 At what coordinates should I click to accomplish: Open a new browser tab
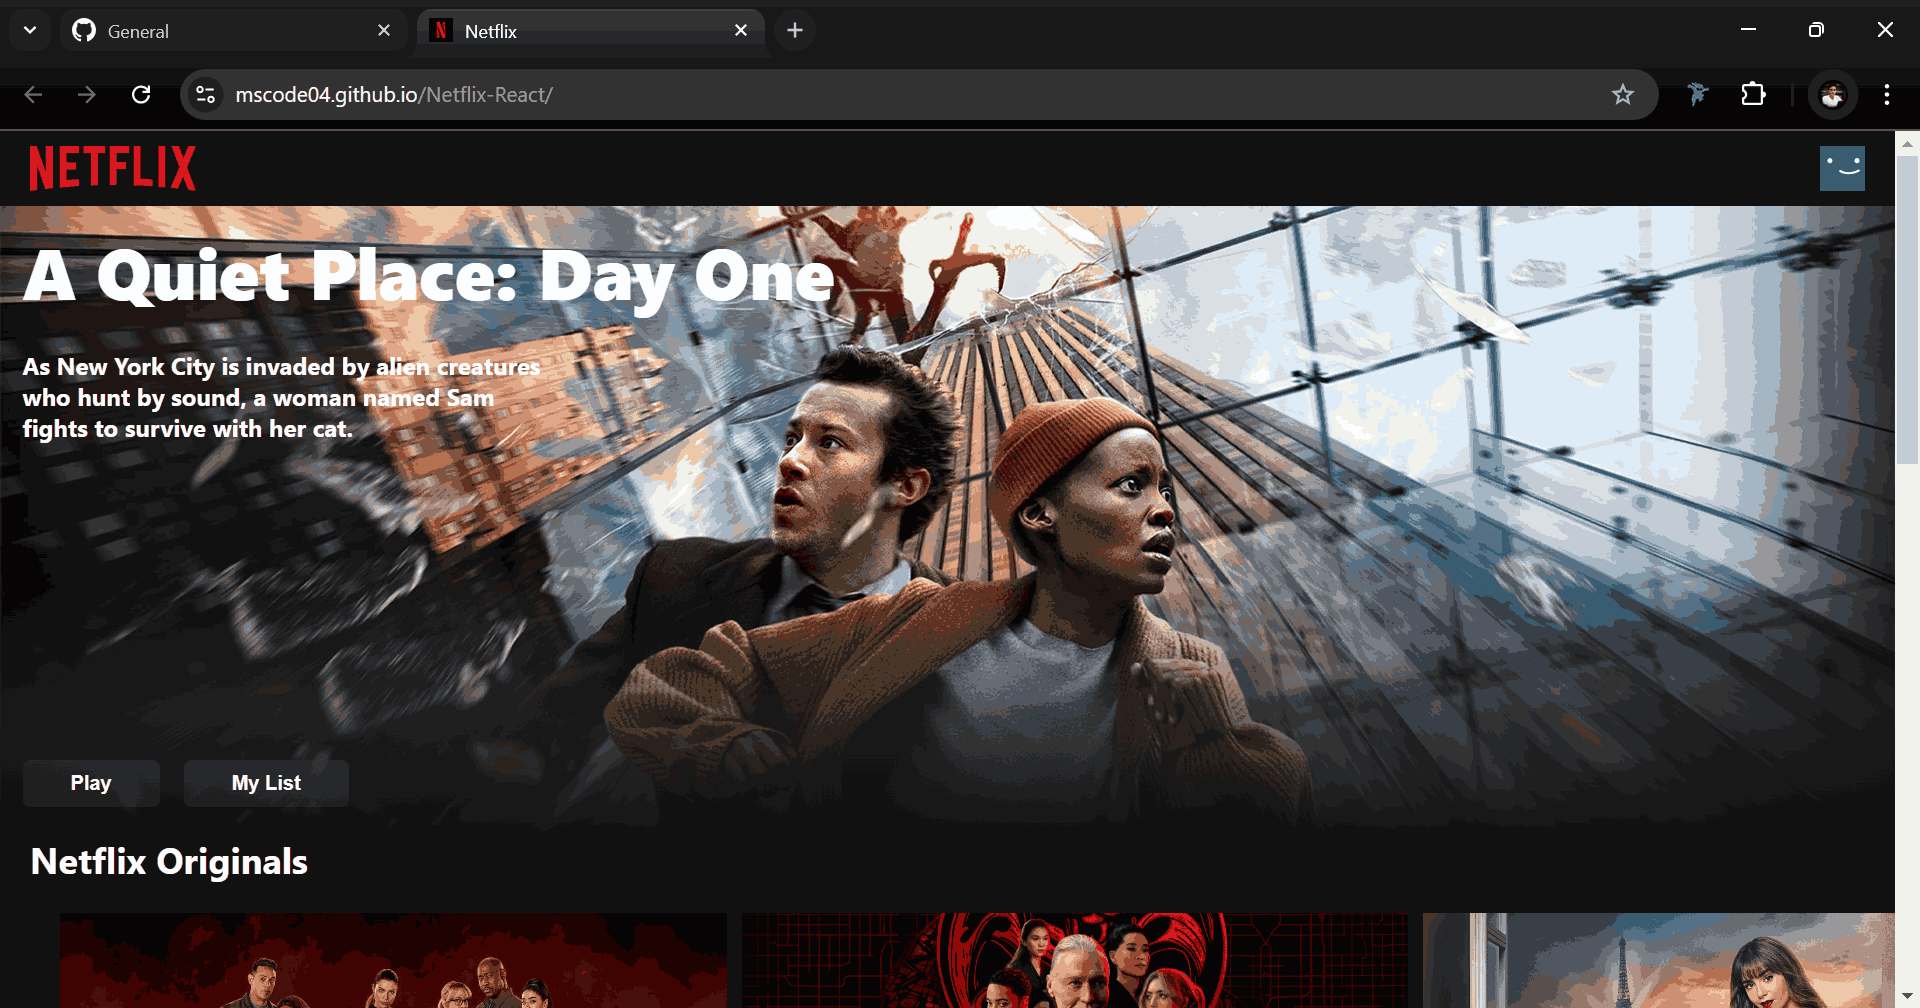point(795,31)
